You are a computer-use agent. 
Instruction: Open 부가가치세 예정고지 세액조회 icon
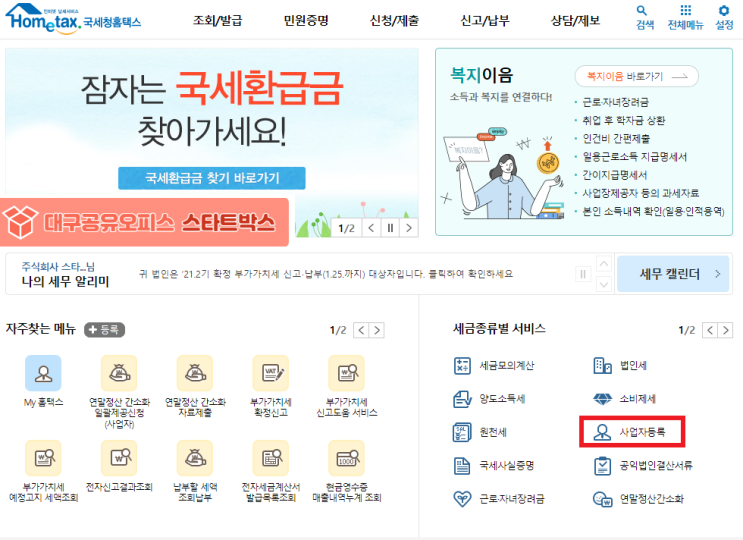tap(43, 458)
